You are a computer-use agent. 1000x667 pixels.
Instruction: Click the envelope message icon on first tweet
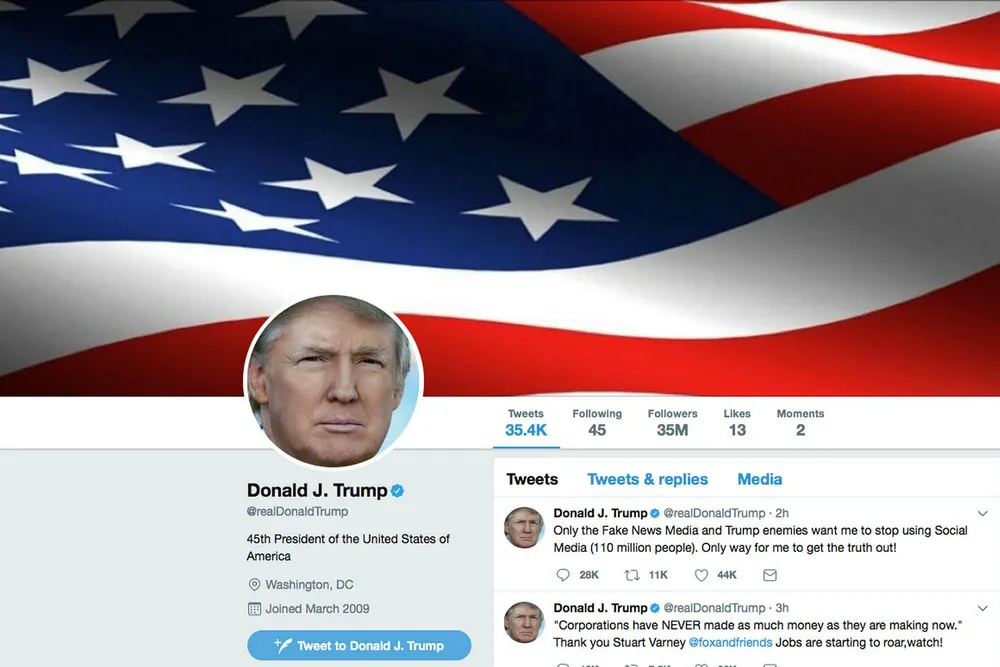[770, 575]
